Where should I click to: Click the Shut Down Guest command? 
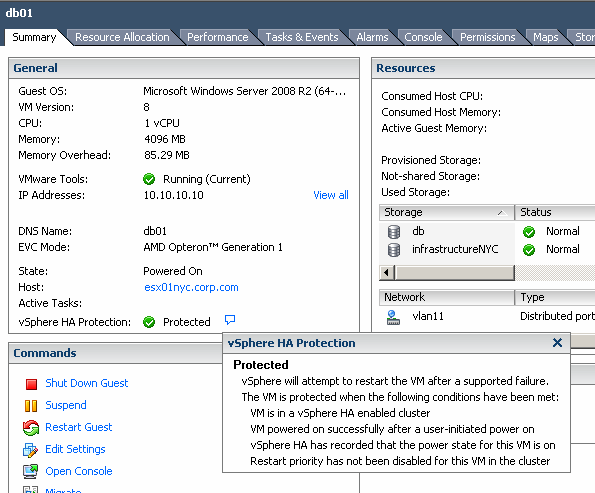point(87,383)
